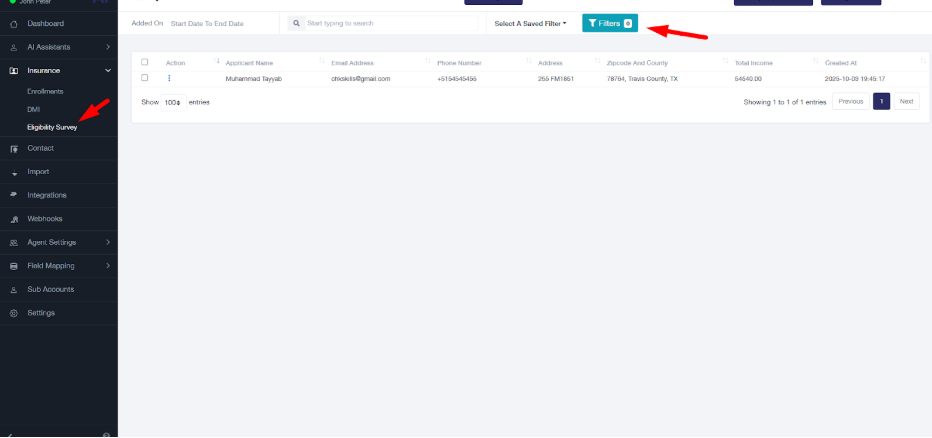
Task: Click the AI Assistants sidebar icon
Action: pos(14,47)
